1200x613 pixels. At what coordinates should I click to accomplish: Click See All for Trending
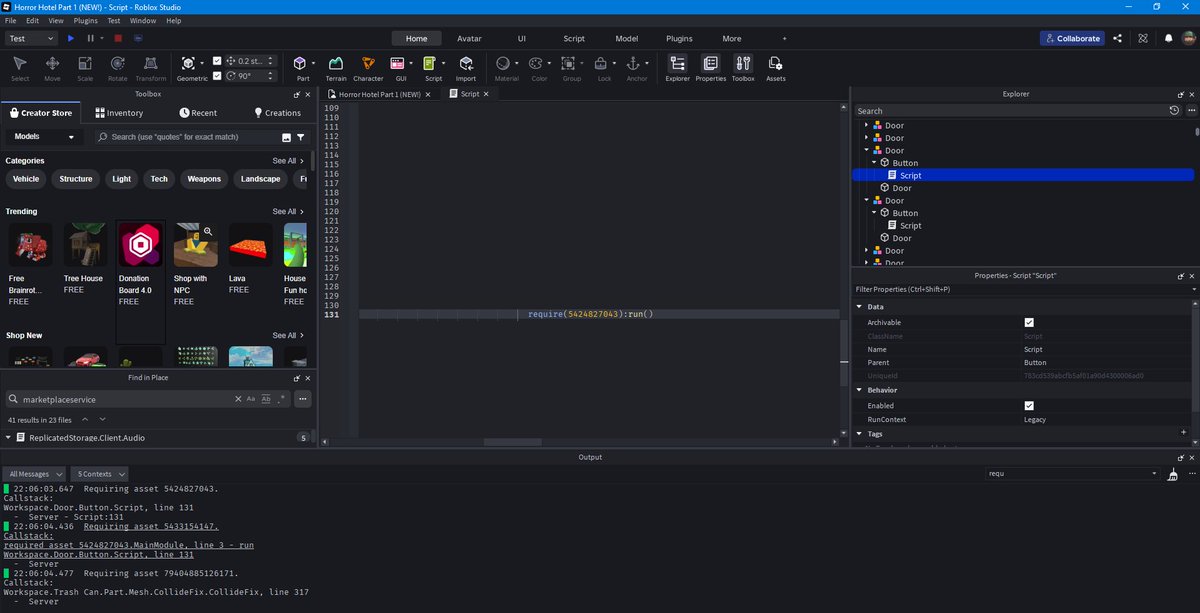(x=288, y=212)
